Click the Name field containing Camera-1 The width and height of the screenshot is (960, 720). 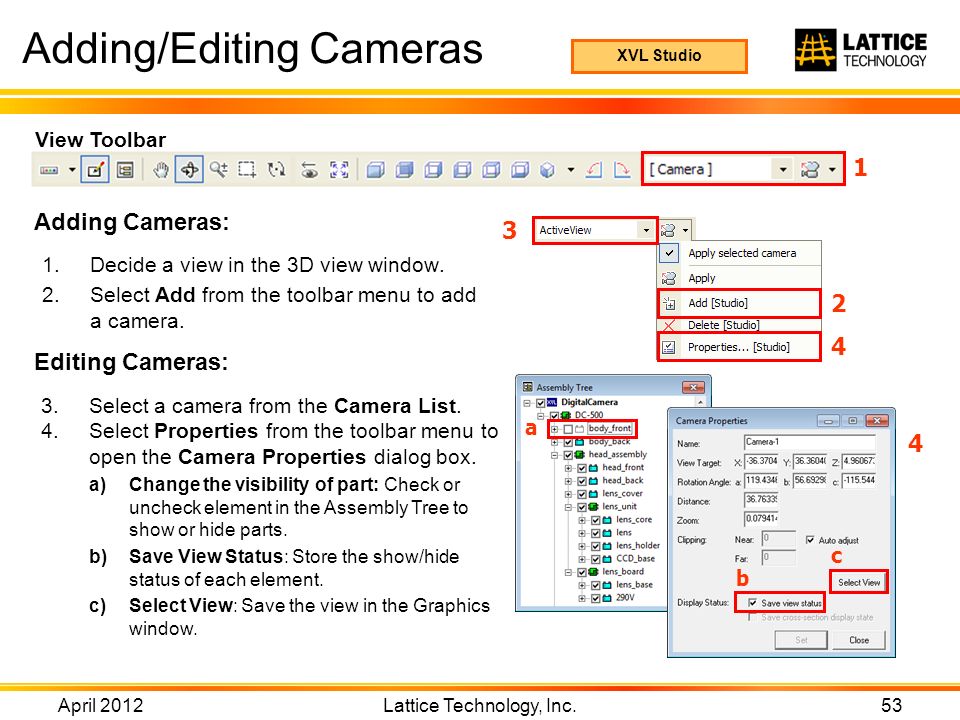[x=809, y=442]
